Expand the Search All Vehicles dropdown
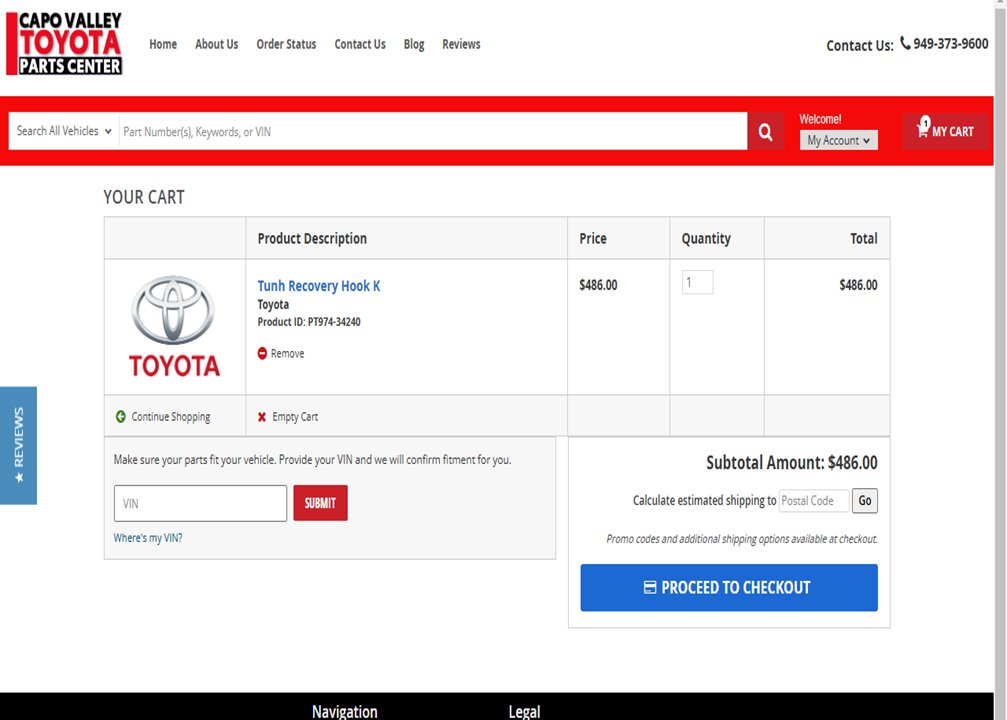Viewport: 1007px width, 720px height. (64, 131)
